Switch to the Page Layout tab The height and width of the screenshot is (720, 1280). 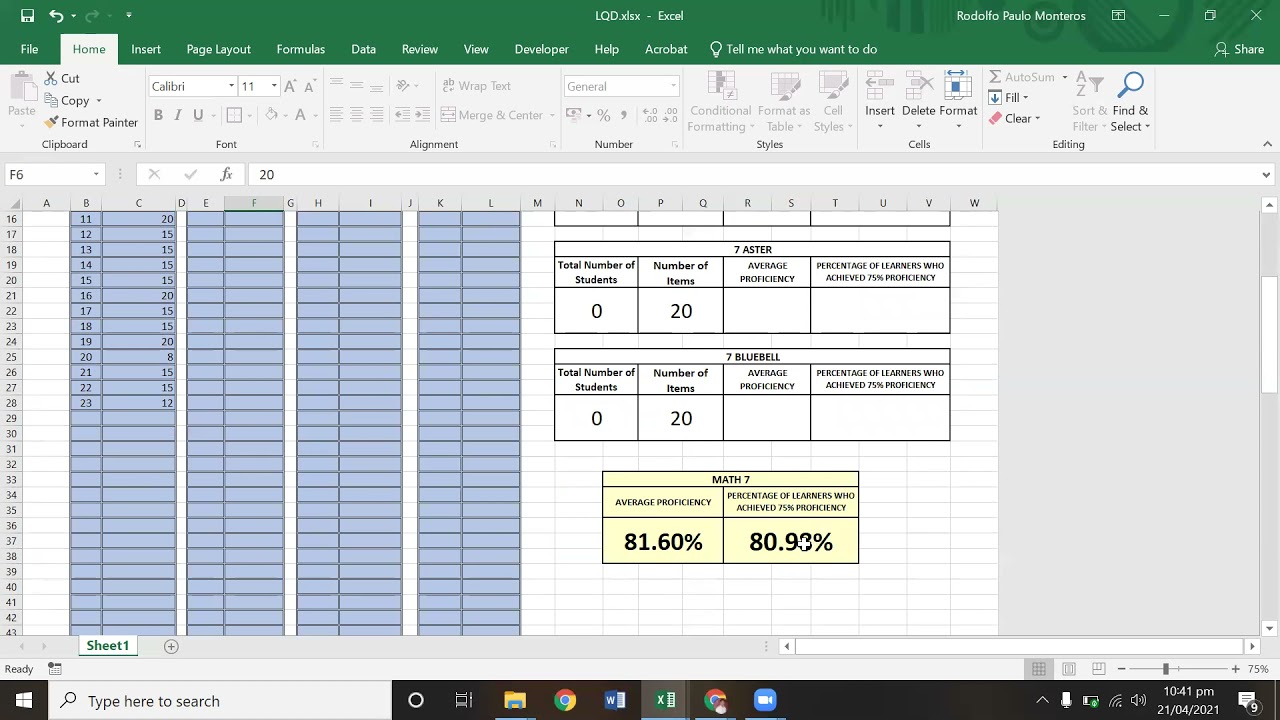tap(218, 49)
